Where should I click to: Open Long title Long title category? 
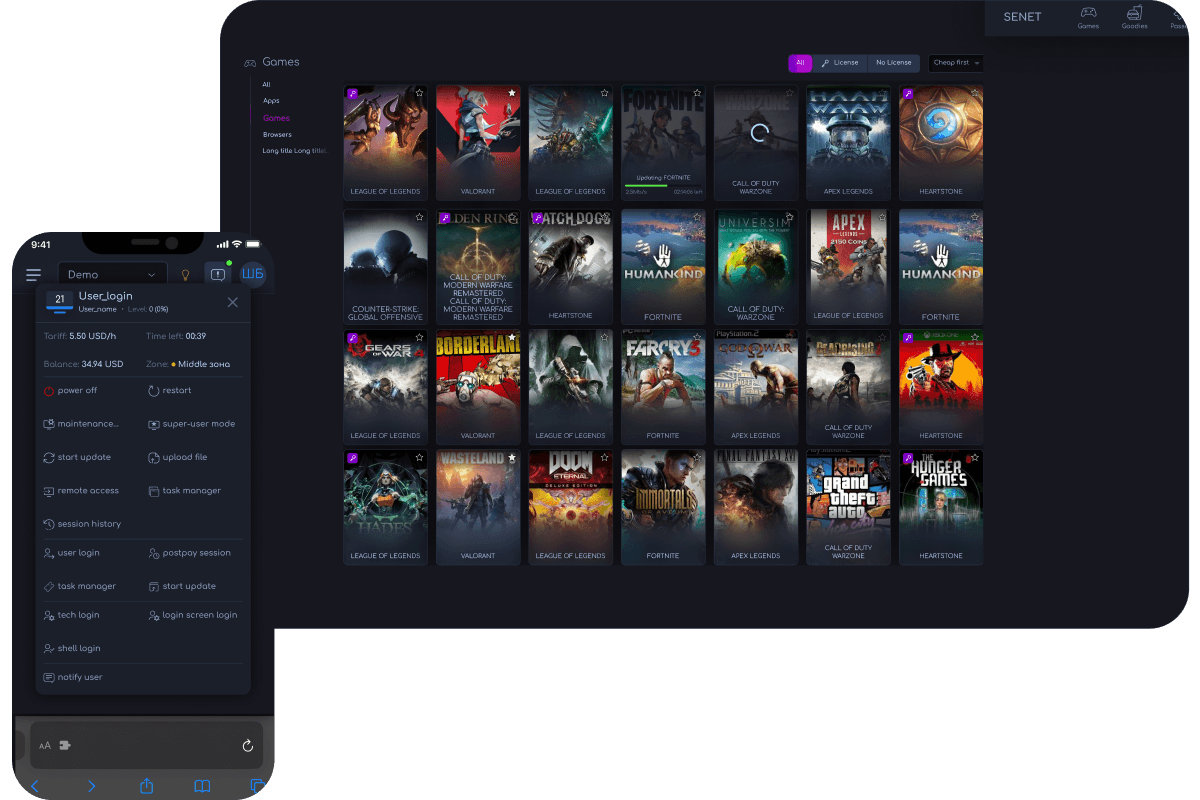(x=294, y=151)
